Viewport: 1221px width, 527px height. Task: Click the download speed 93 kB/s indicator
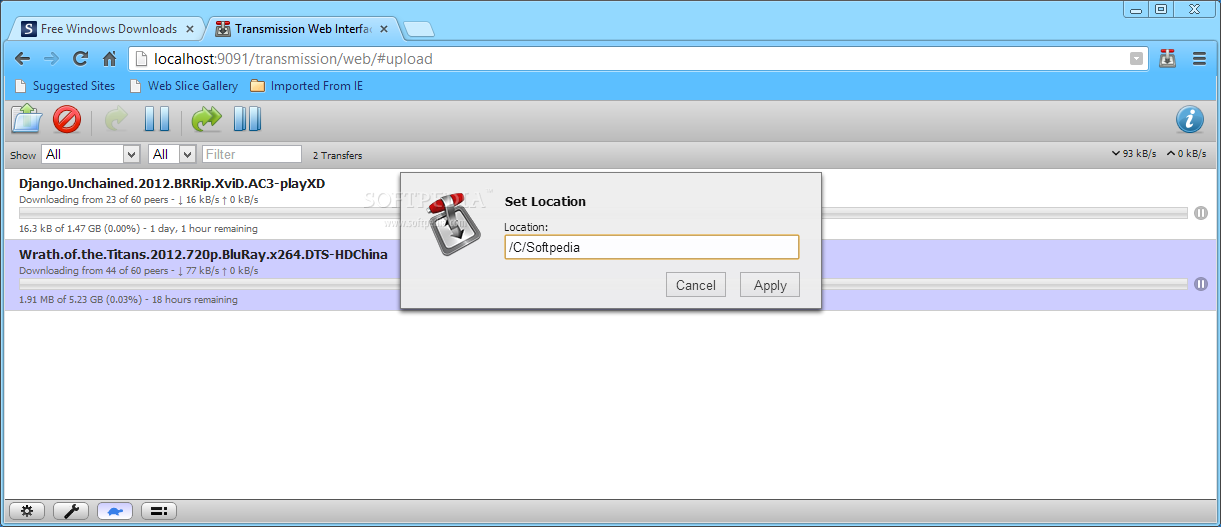tap(1134, 154)
